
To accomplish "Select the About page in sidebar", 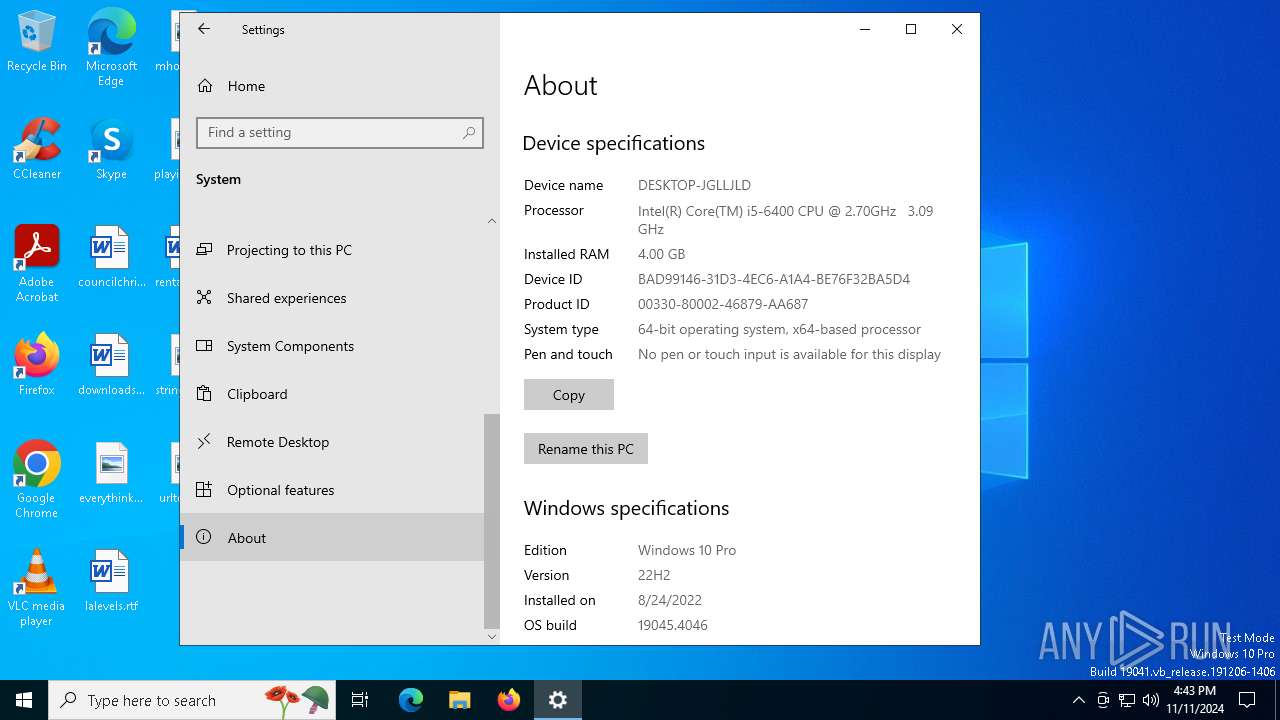I will pos(332,538).
